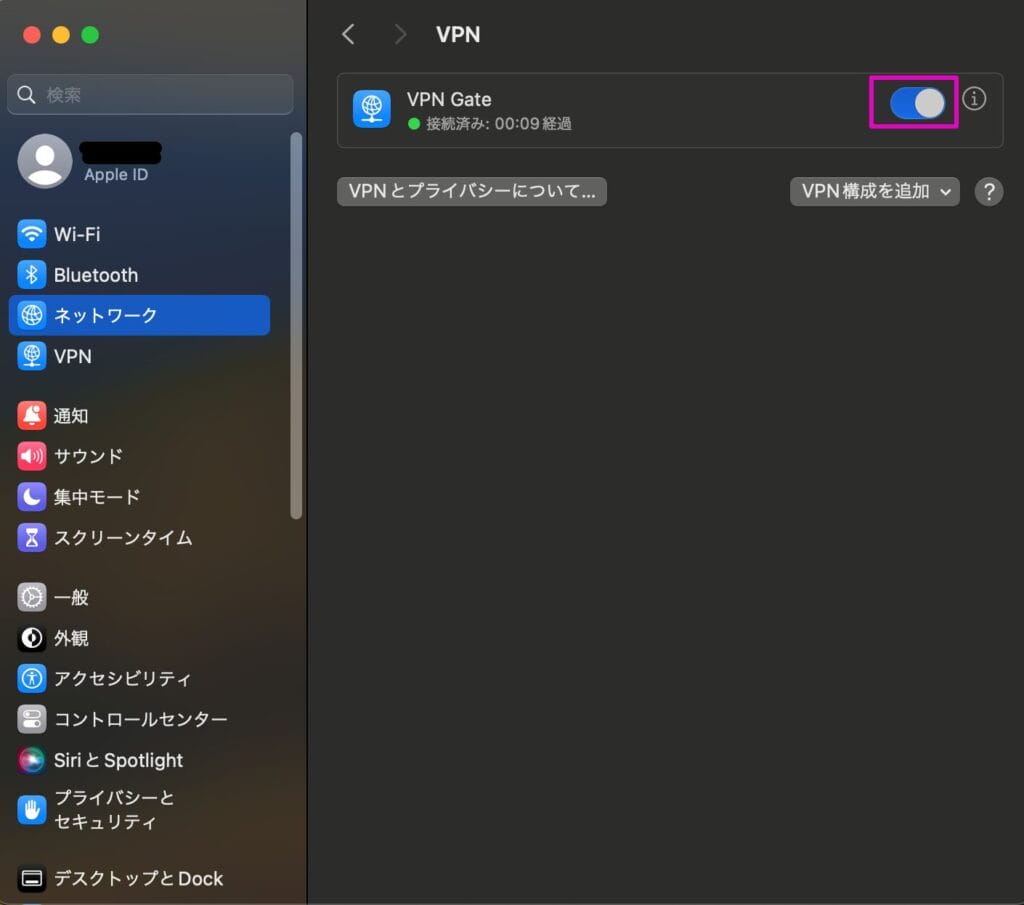Open VPN Gate info details button
The image size is (1024, 905).
point(974,99)
